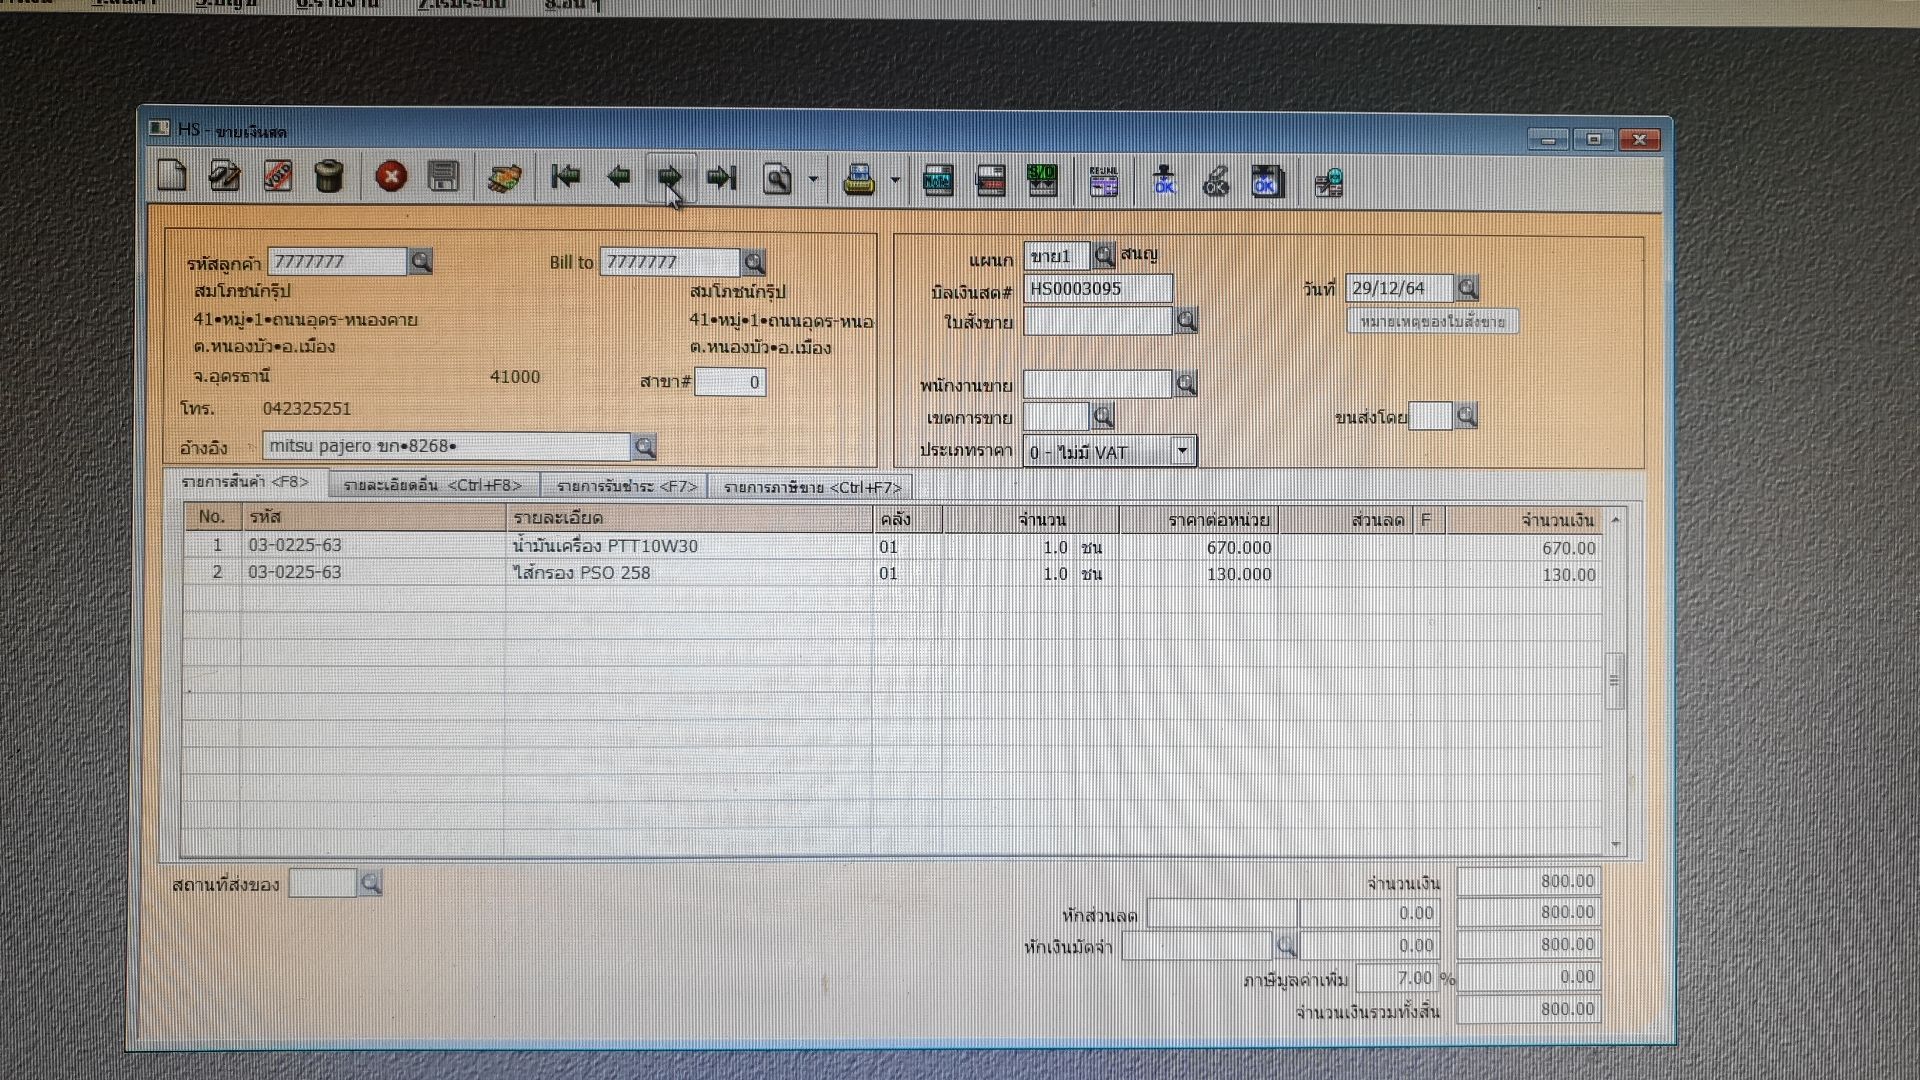
Task: Open the printer dropdown arrow
Action: pyautogui.click(x=895, y=181)
